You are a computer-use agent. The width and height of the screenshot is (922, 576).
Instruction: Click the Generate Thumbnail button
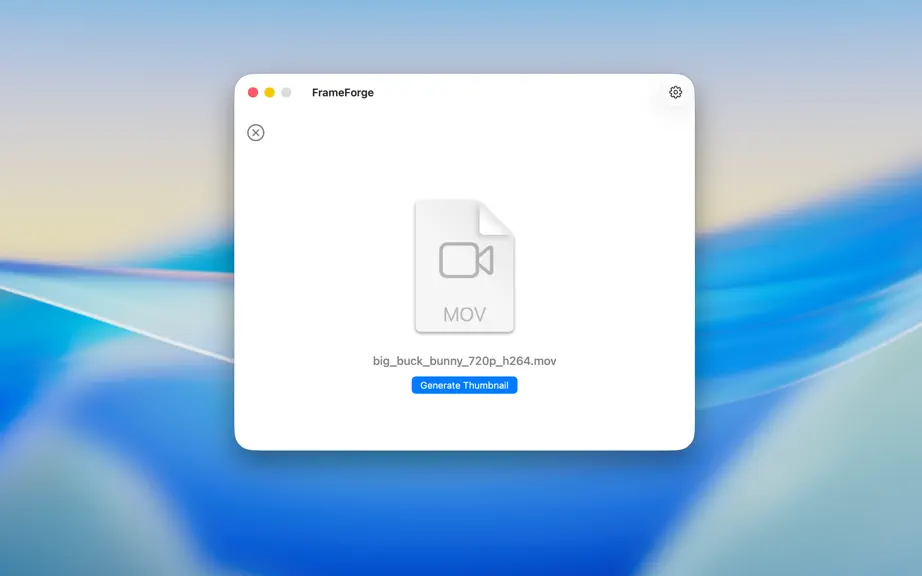(464, 385)
